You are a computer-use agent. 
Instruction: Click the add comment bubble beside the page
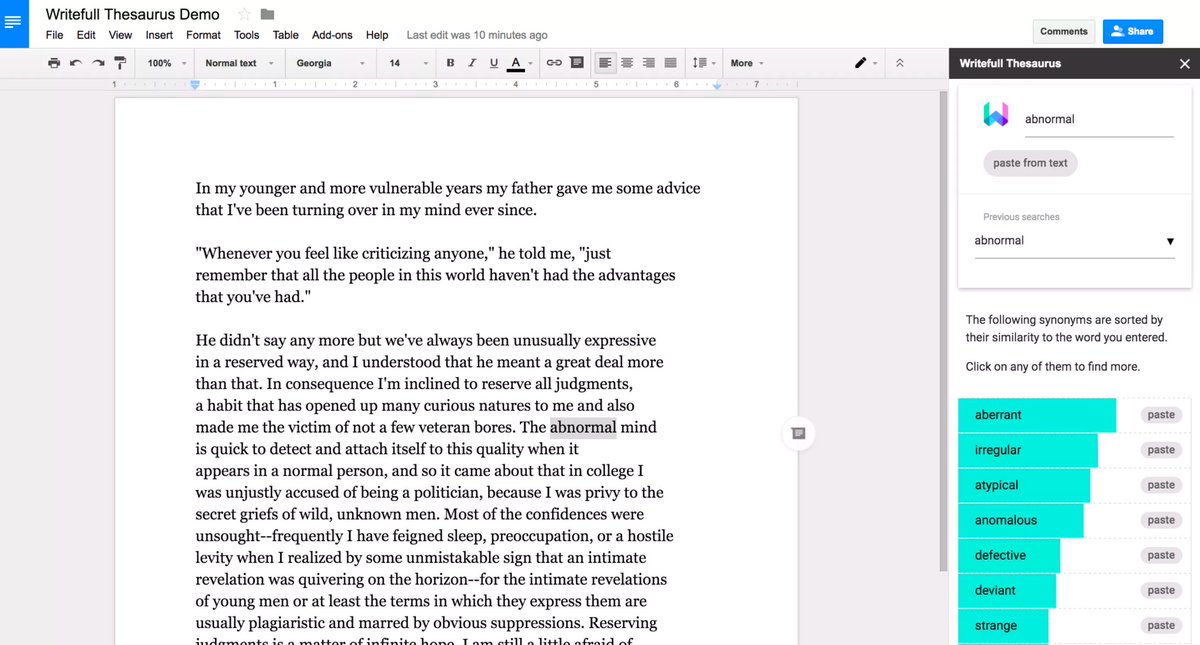(798, 433)
